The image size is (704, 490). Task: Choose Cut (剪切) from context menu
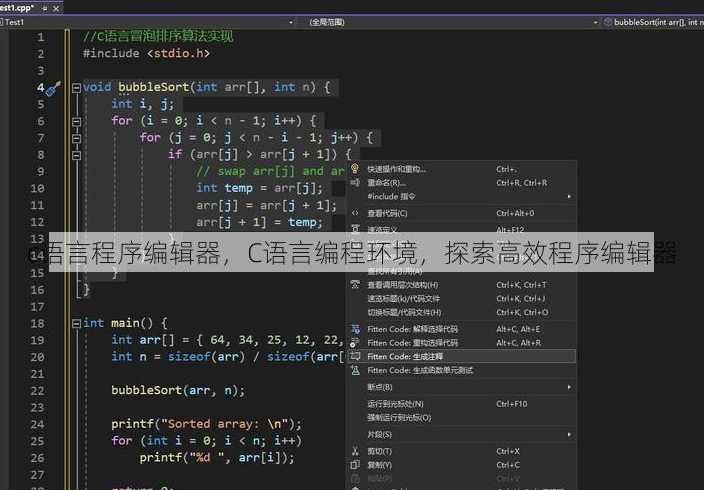point(461,451)
